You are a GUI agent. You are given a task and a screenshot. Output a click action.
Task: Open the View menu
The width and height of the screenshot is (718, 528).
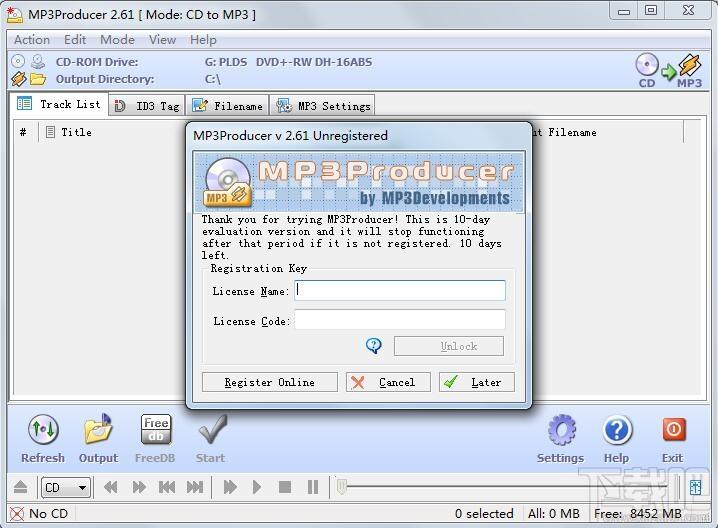pyautogui.click(x=162, y=40)
